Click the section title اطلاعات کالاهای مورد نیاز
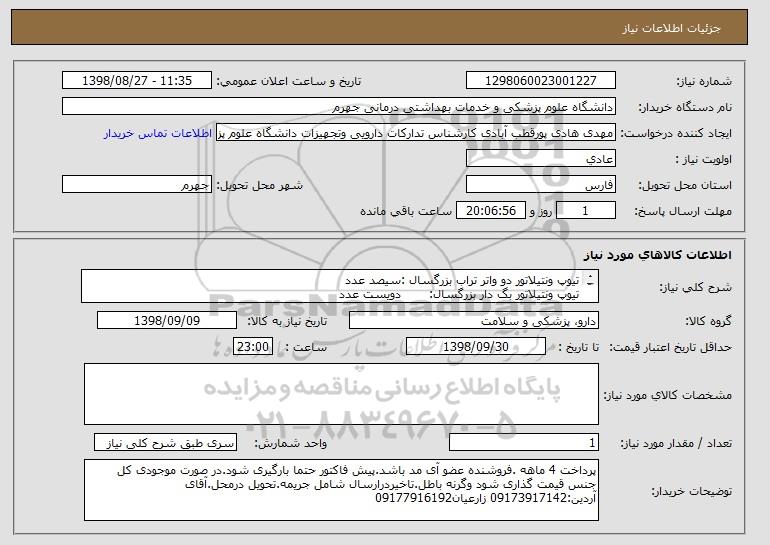 [x=658, y=255]
